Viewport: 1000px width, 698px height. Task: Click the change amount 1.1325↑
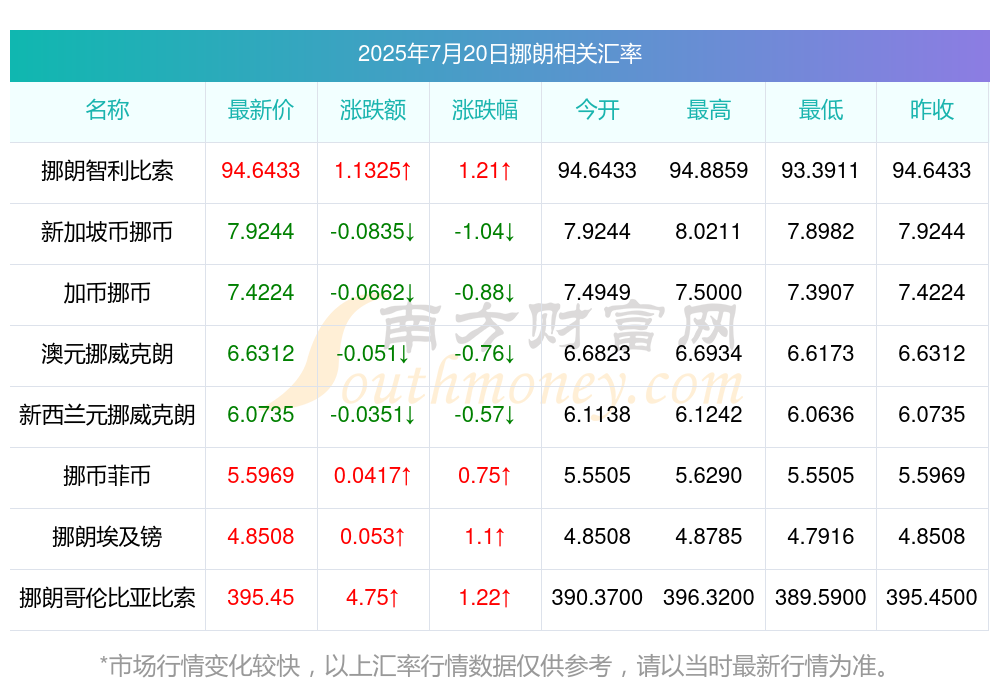373,171
